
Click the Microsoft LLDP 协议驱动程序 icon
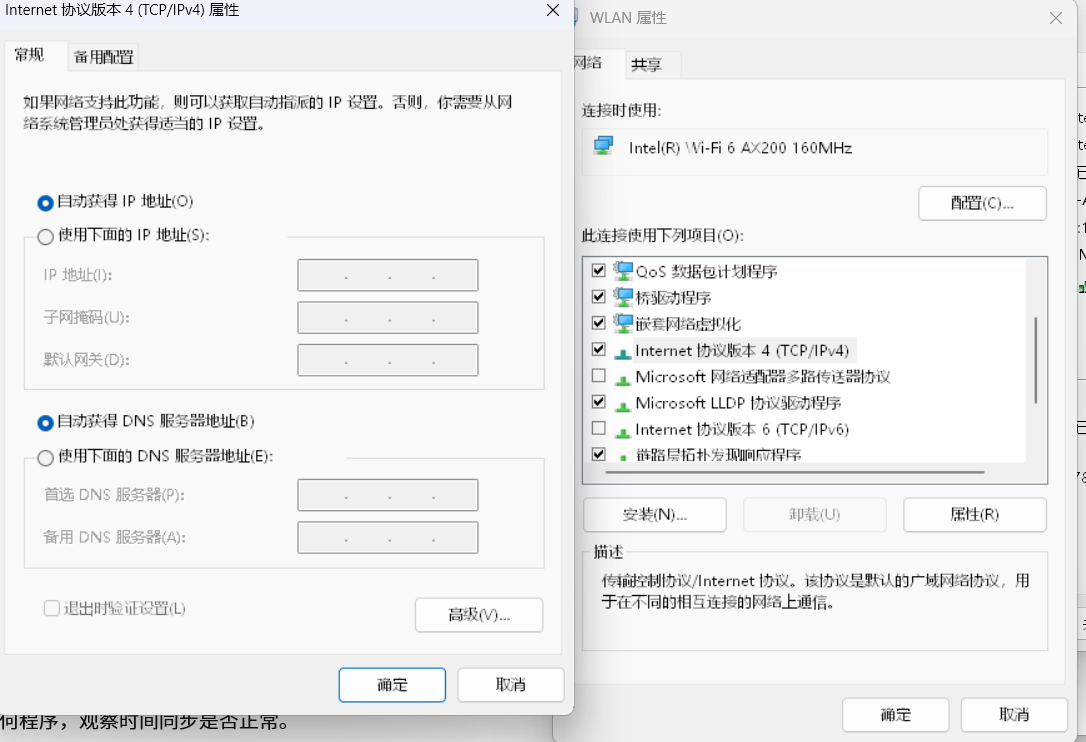[x=623, y=405]
